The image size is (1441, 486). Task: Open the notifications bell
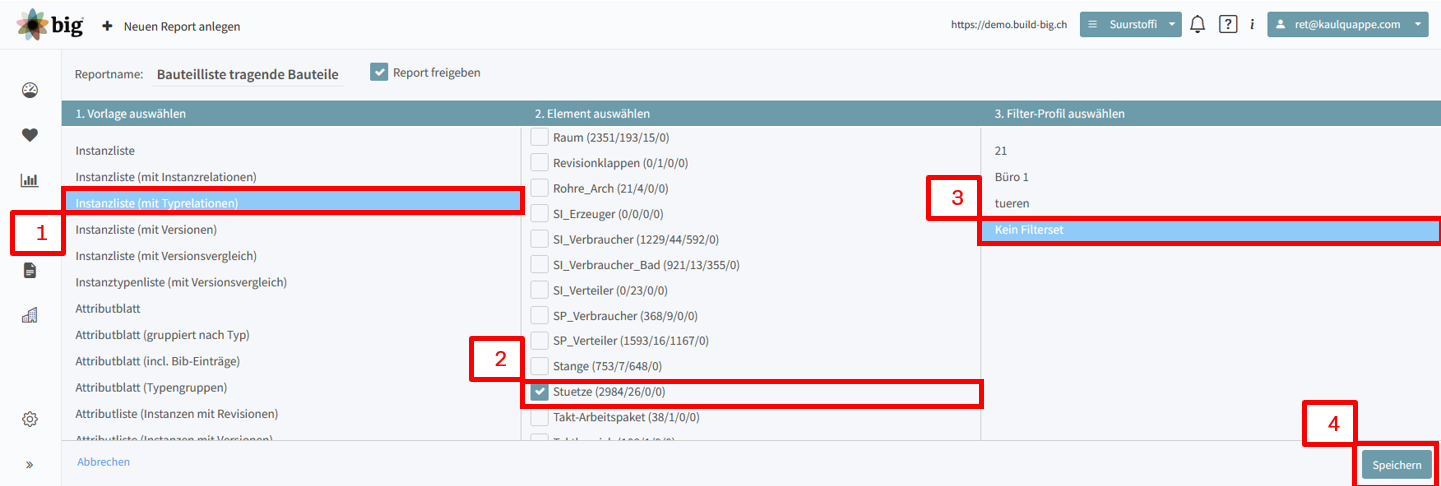click(1198, 24)
